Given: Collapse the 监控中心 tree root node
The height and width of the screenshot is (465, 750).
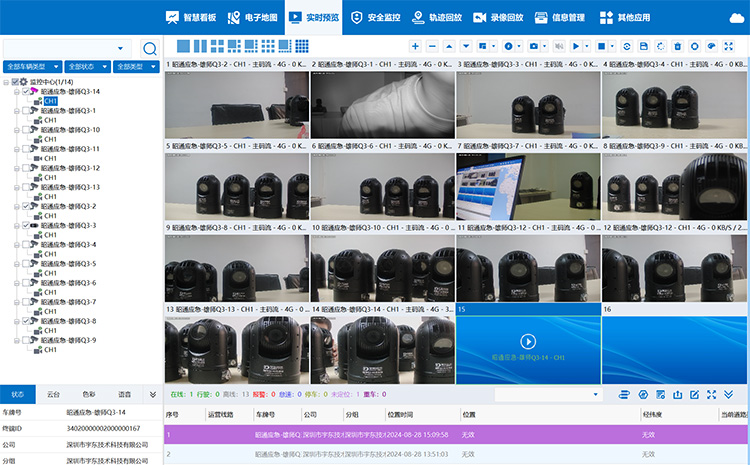Looking at the screenshot, I should click(x=5, y=82).
